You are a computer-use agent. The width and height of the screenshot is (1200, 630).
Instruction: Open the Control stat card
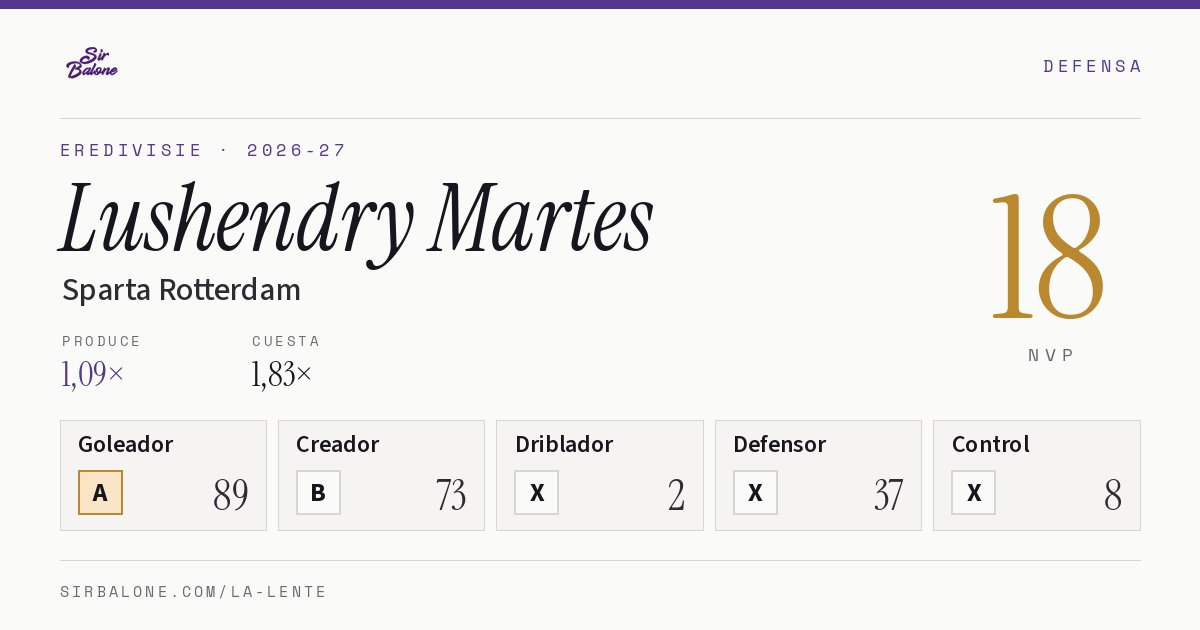click(1036, 475)
